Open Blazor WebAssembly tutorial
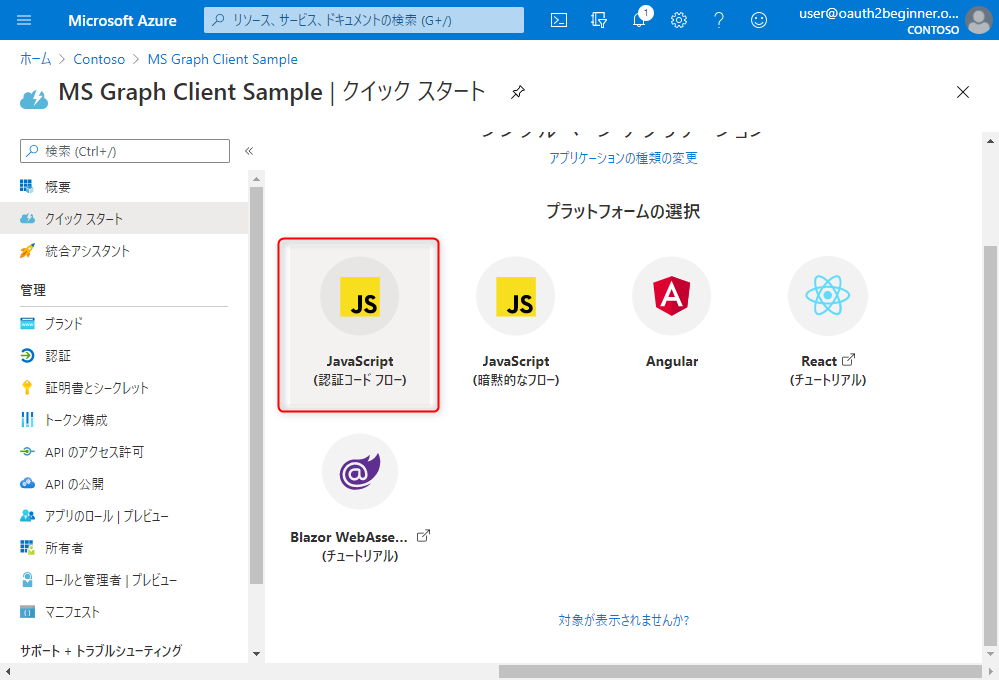999x680 pixels. [x=360, y=499]
